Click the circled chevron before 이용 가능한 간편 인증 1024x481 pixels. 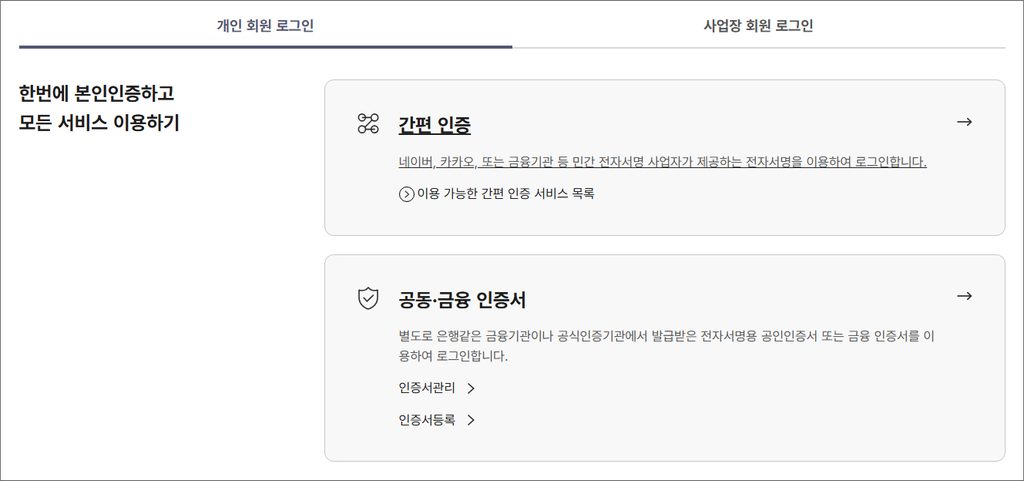(406, 194)
